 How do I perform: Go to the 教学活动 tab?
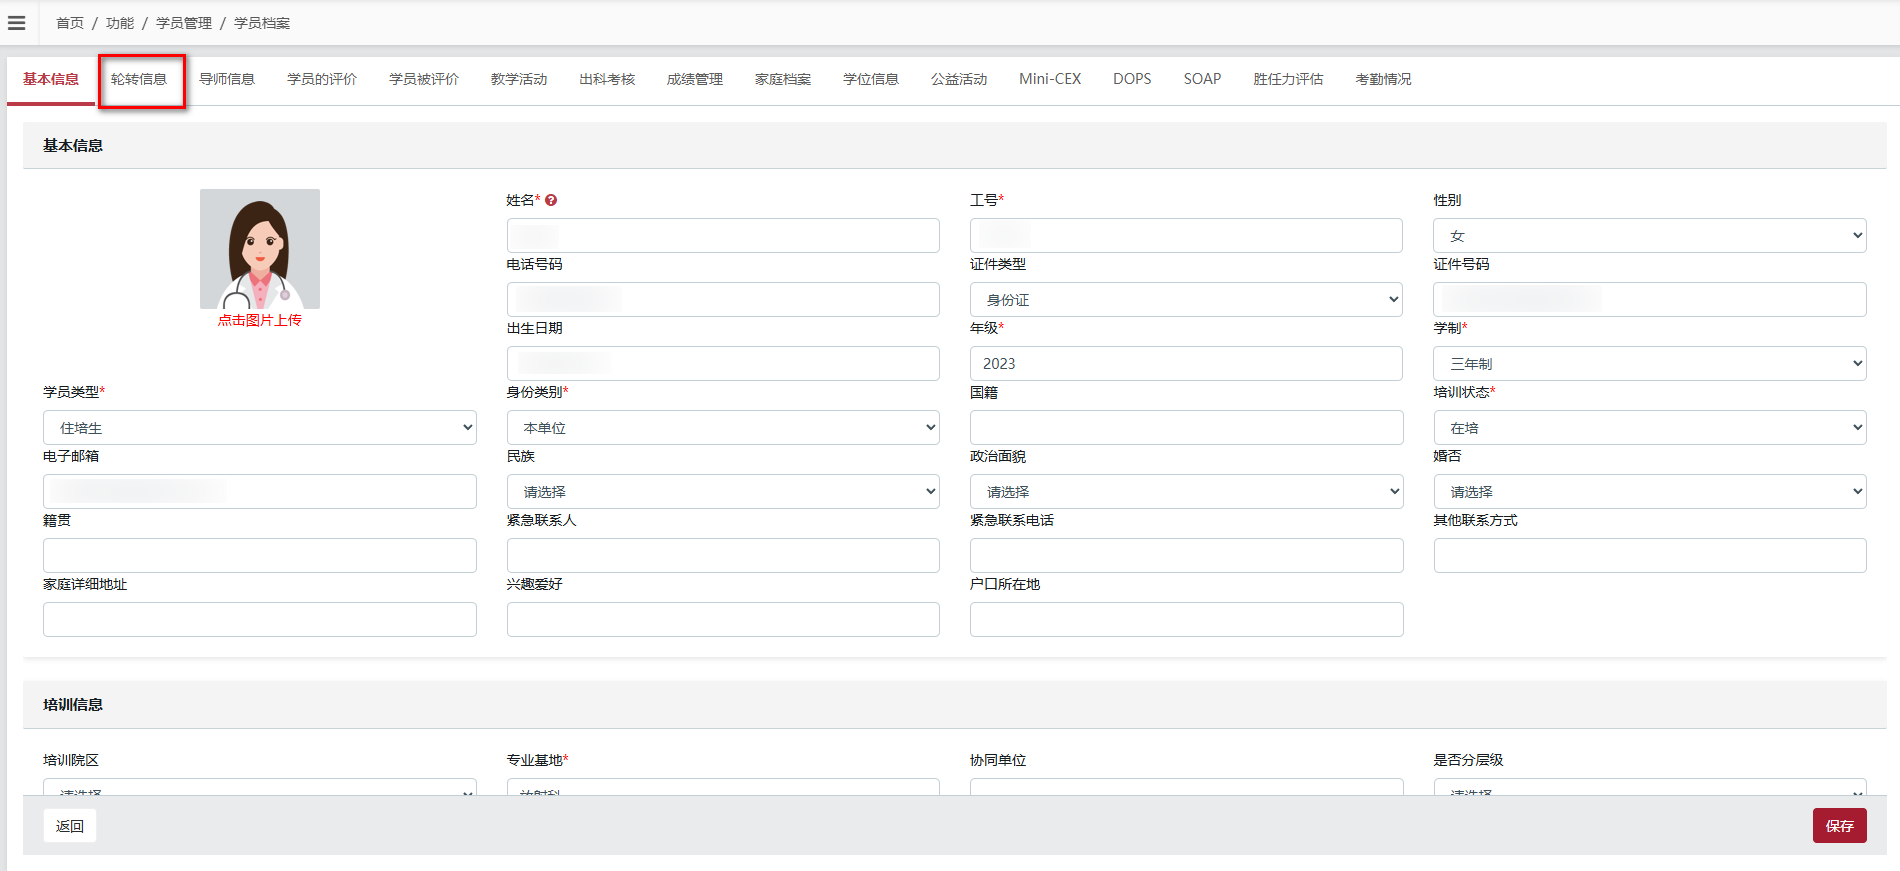519,79
